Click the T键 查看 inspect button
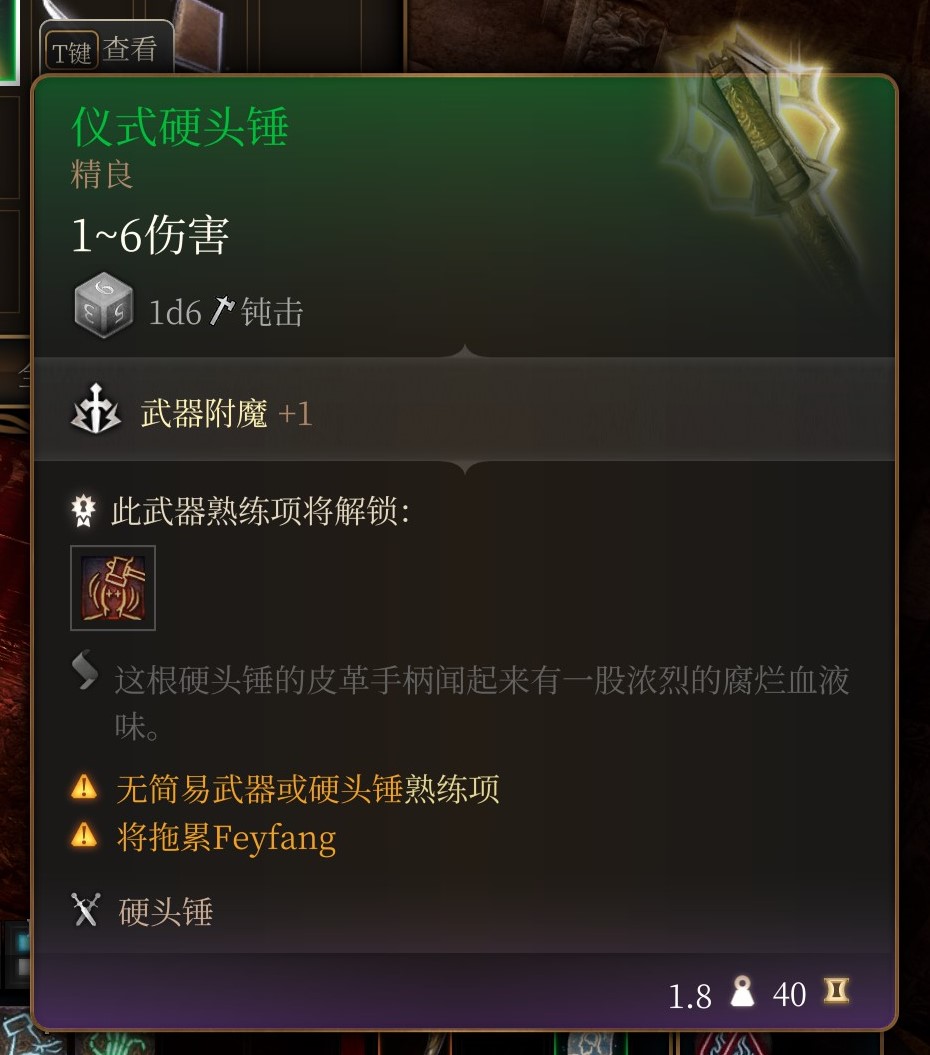 [106, 47]
